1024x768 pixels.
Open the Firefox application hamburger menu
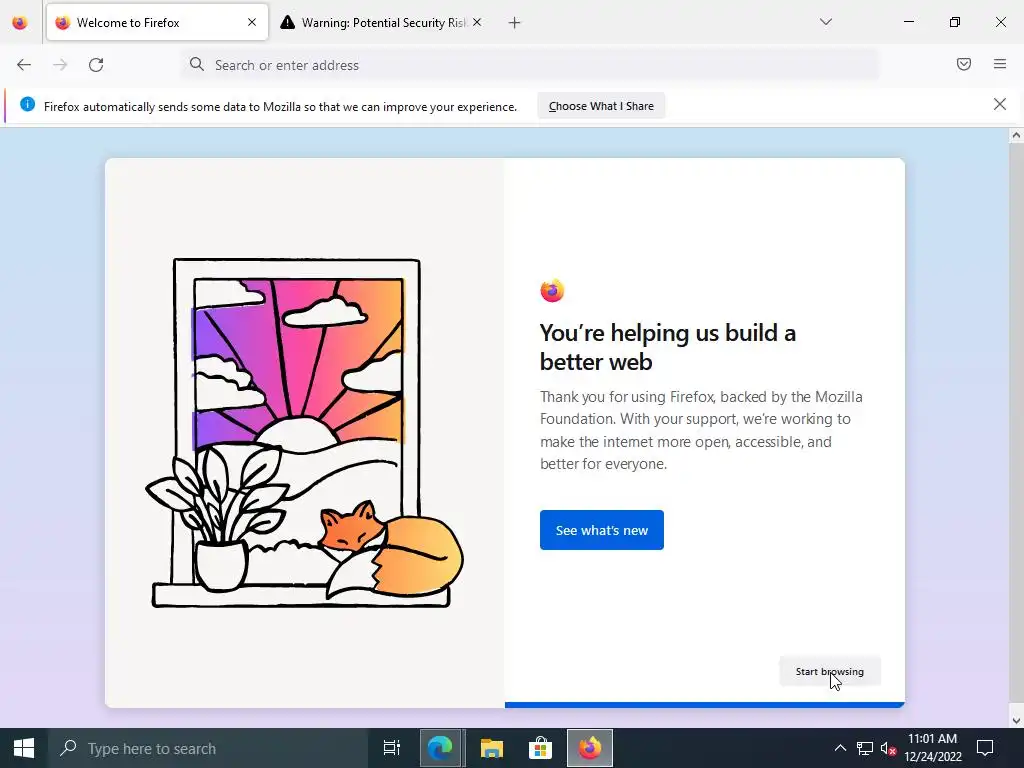pos(1000,64)
